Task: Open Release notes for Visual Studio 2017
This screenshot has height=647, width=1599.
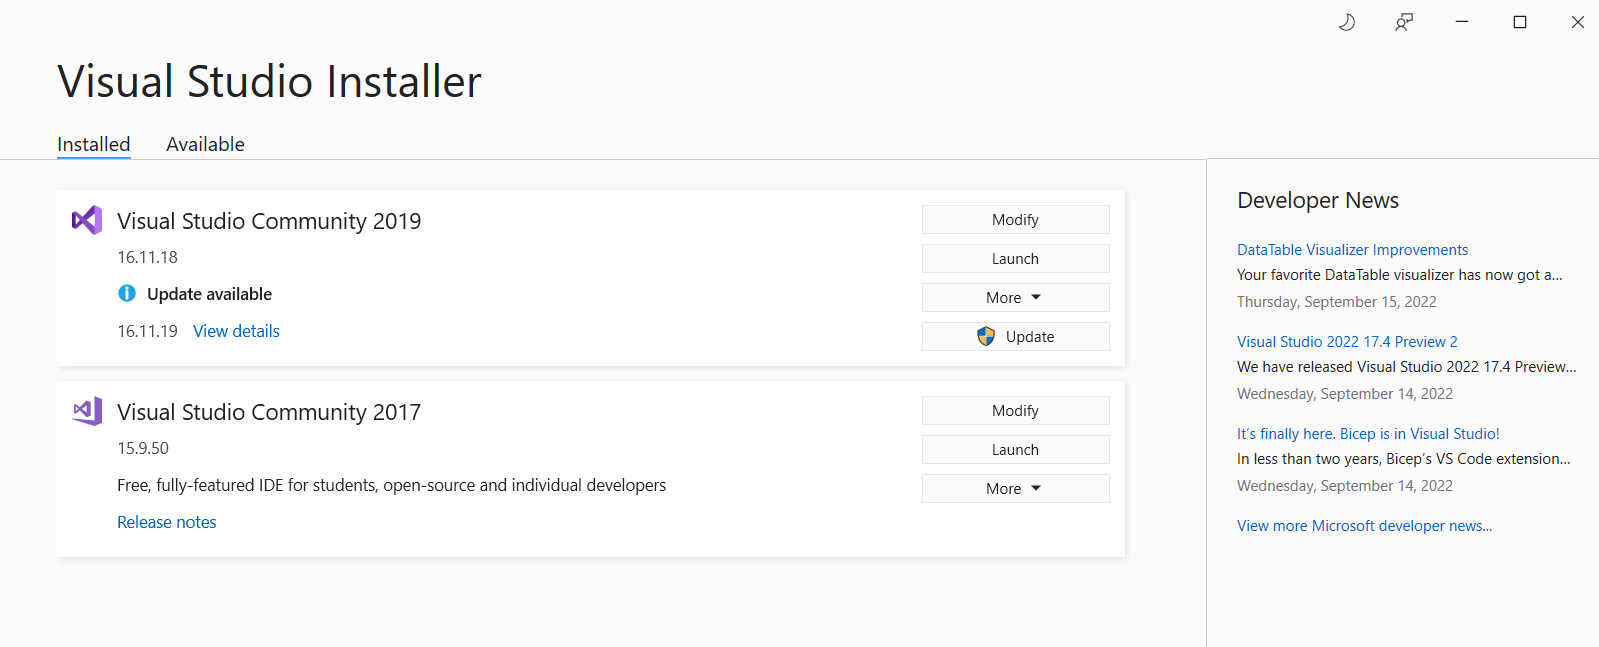Action: pos(166,522)
